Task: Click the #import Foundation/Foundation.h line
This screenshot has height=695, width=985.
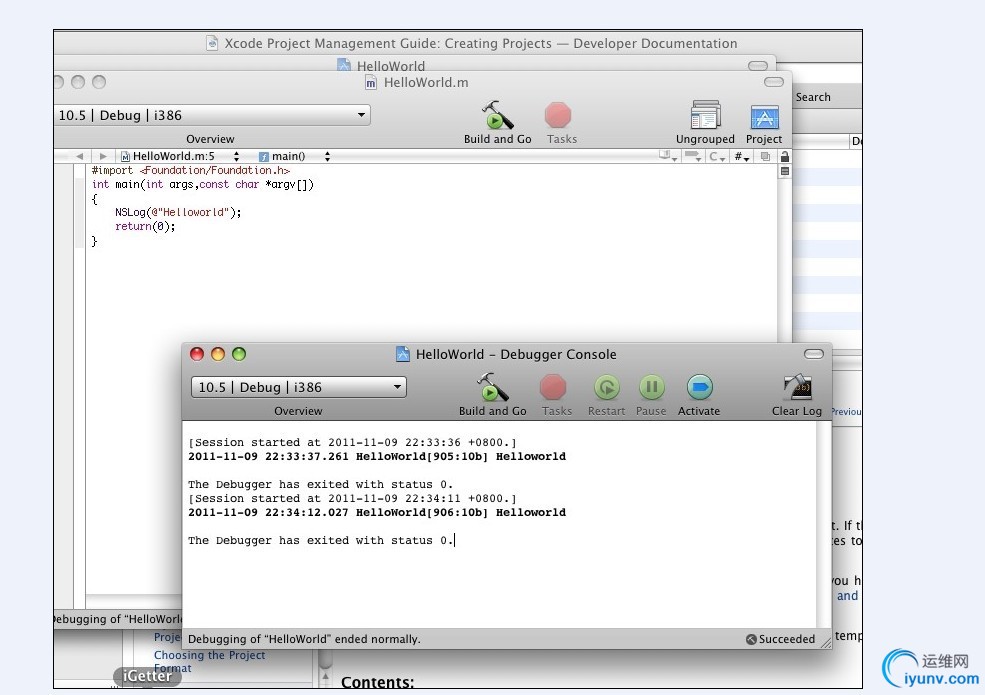Action: [191, 170]
